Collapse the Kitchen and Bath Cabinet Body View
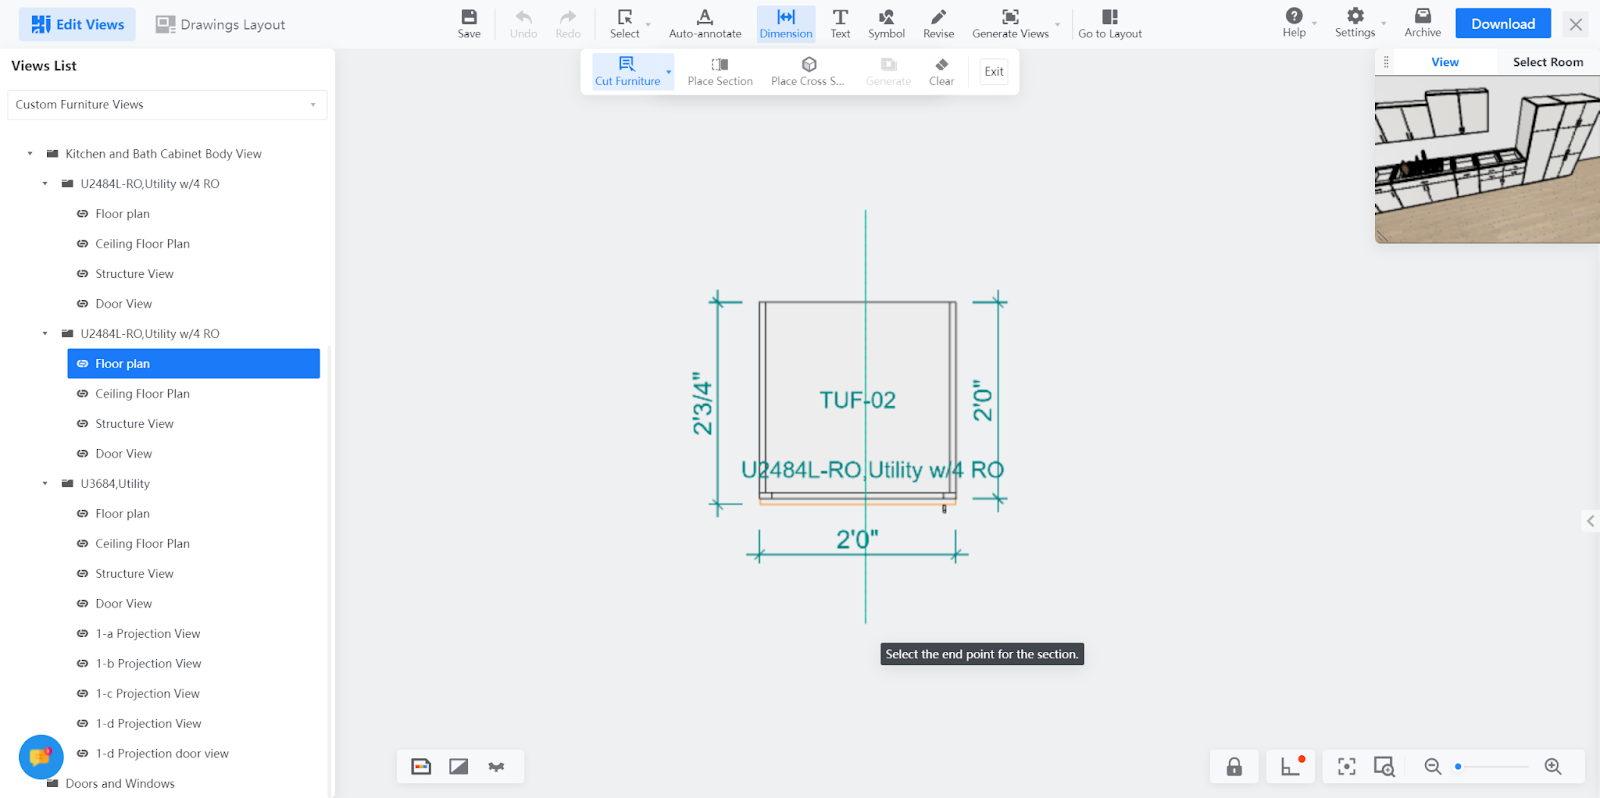 click(x=30, y=154)
